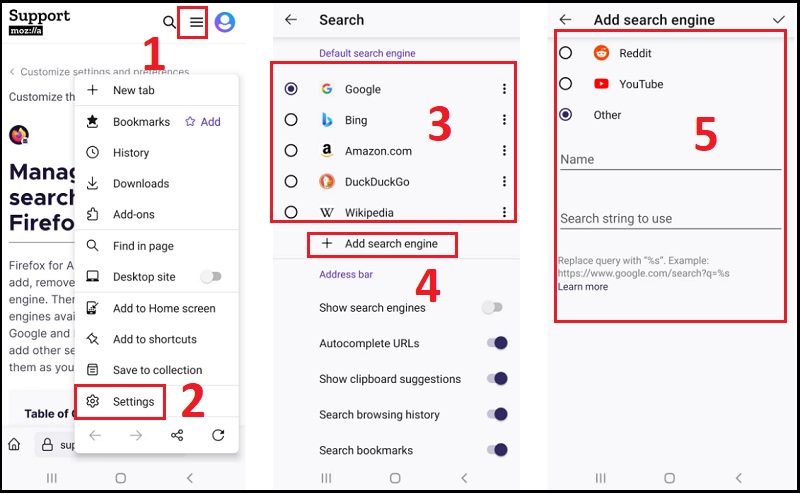Add this page as a bookmark
Viewport: 800px width, 494px height.
pyautogui.click(x=203, y=121)
